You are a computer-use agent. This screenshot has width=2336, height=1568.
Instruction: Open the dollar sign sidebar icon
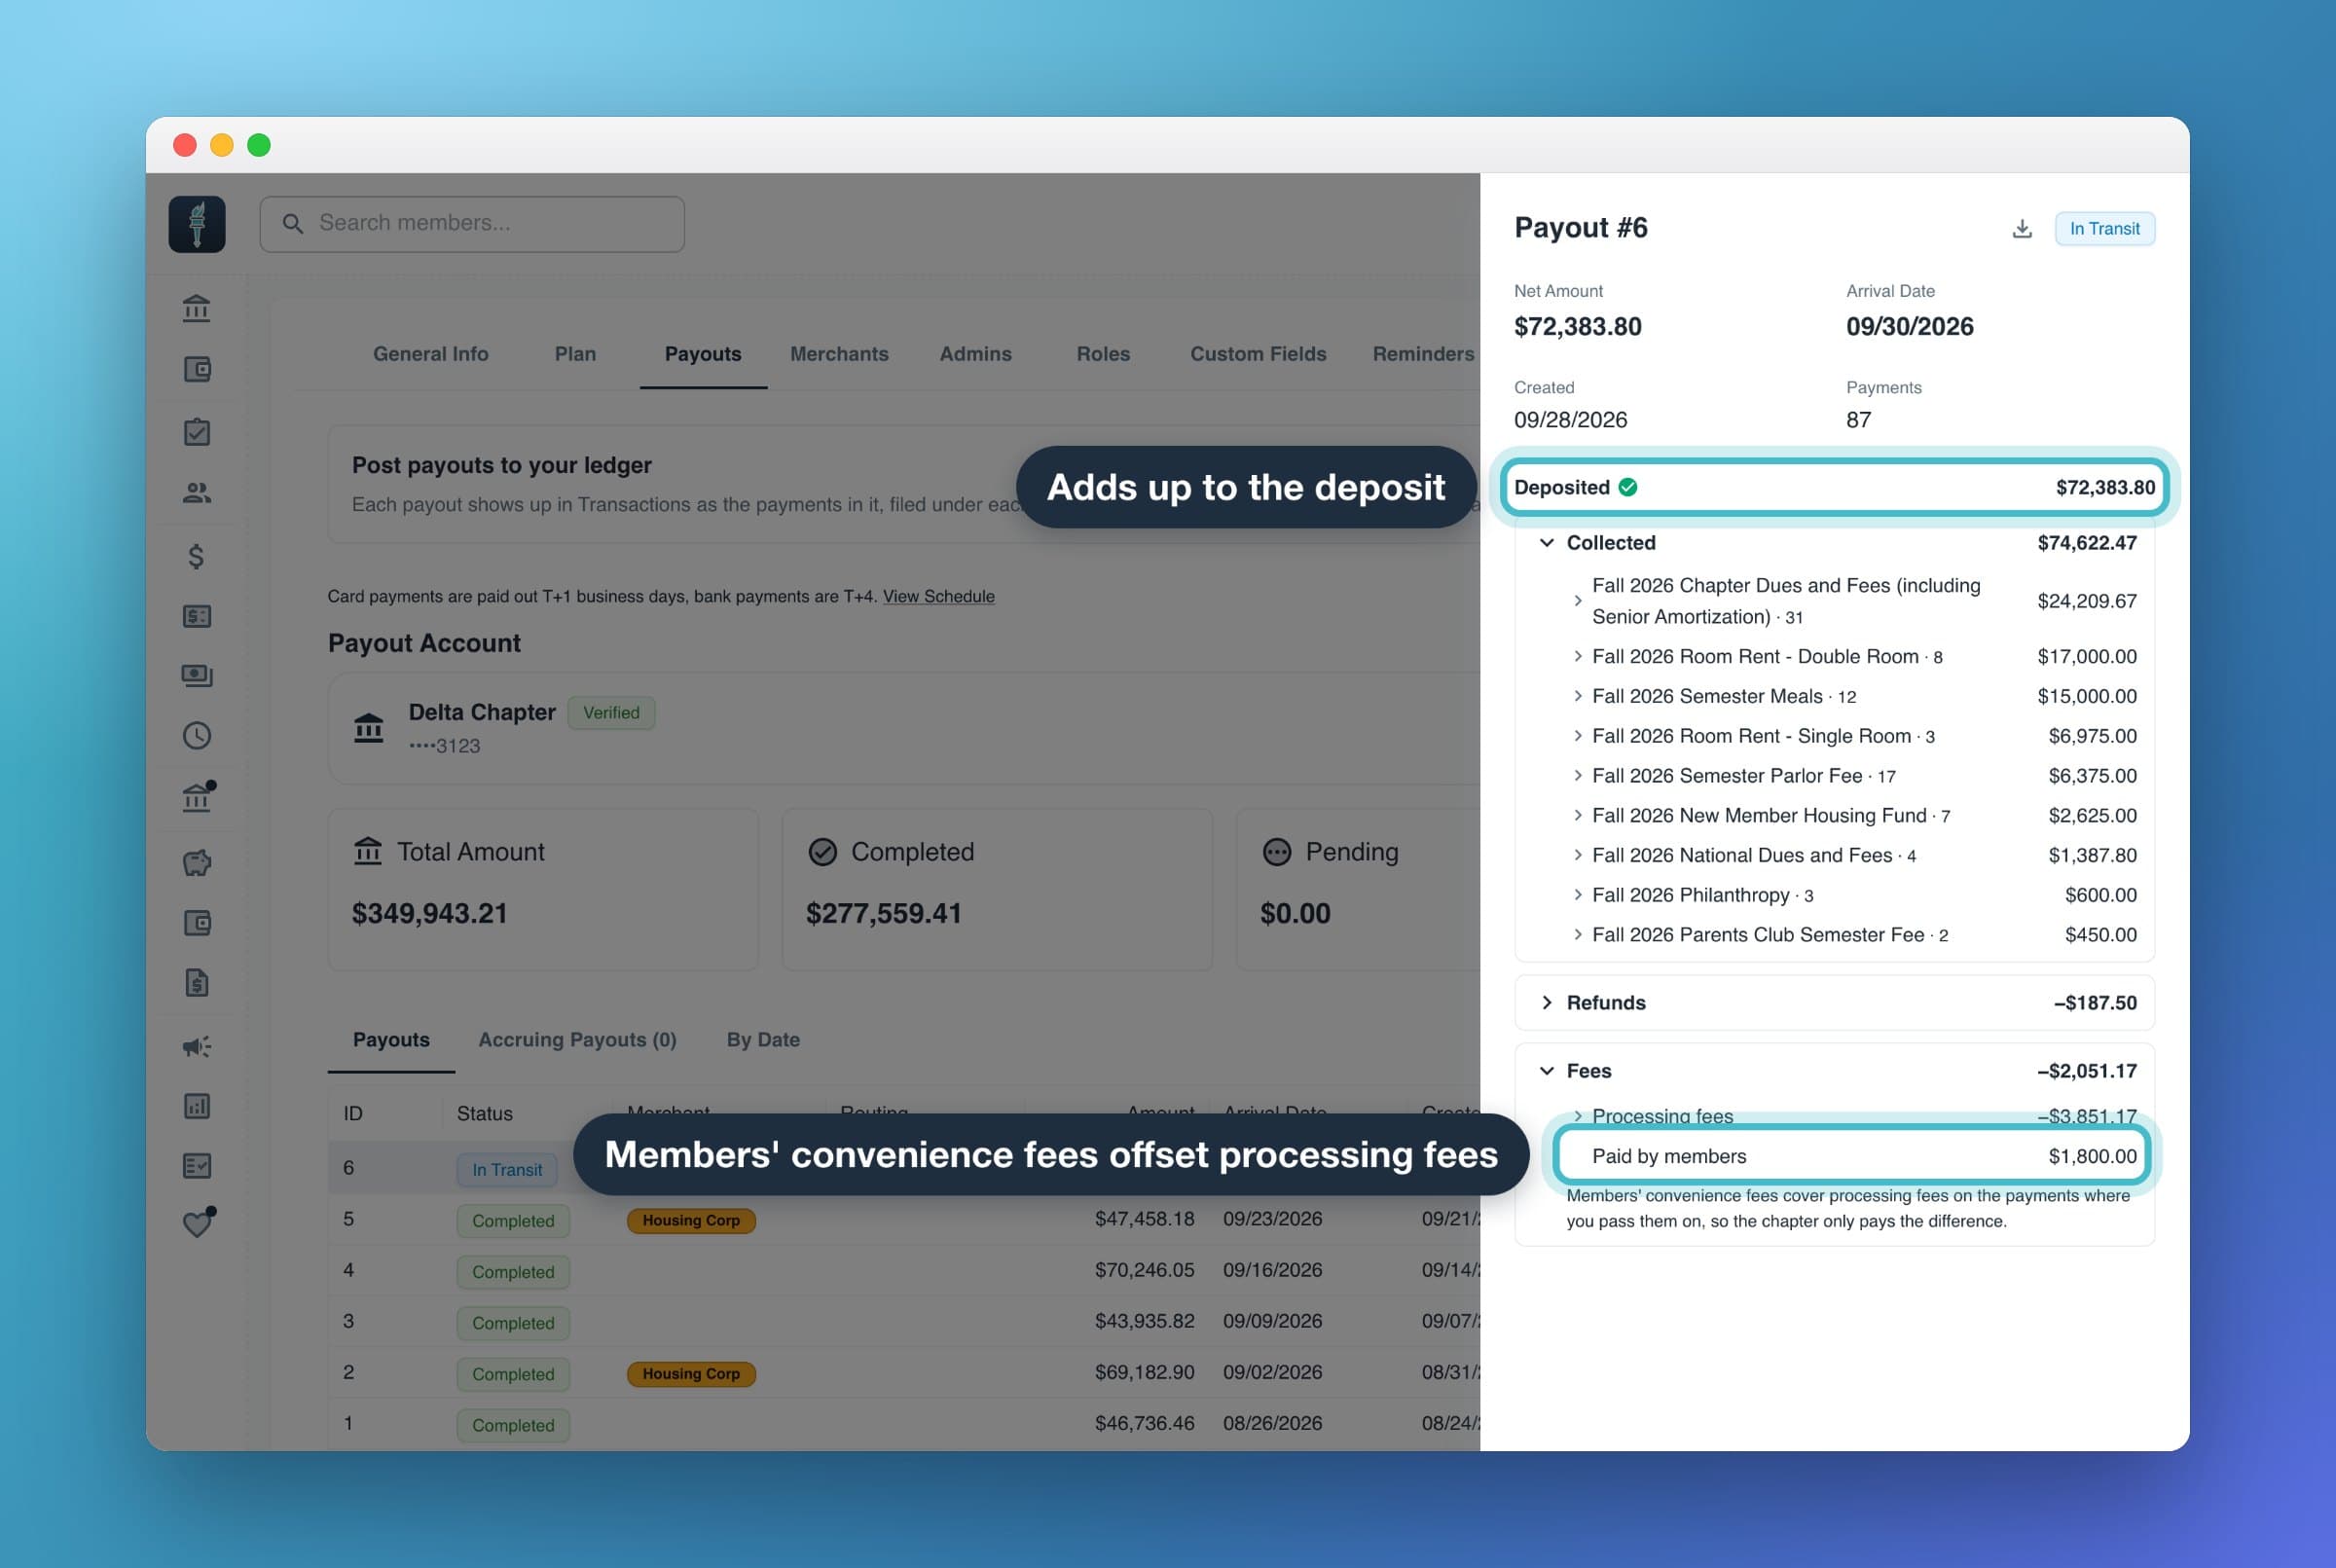click(x=197, y=556)
